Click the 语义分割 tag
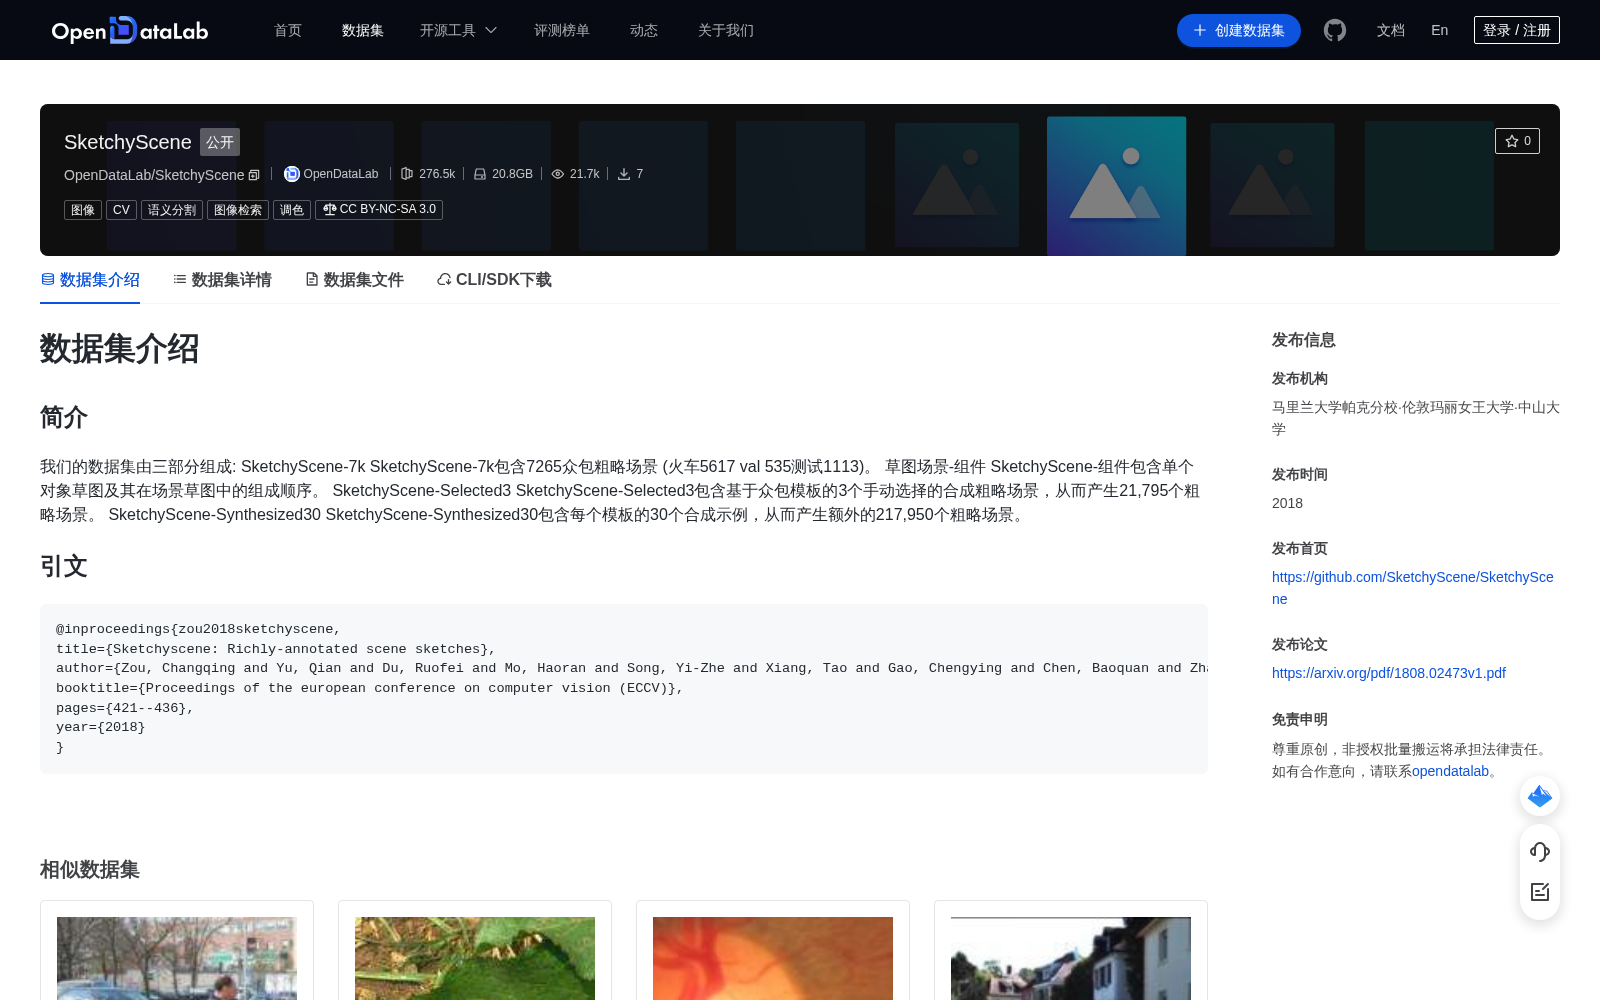Viewport: 1600px width, 1000px height. (172, 210)
